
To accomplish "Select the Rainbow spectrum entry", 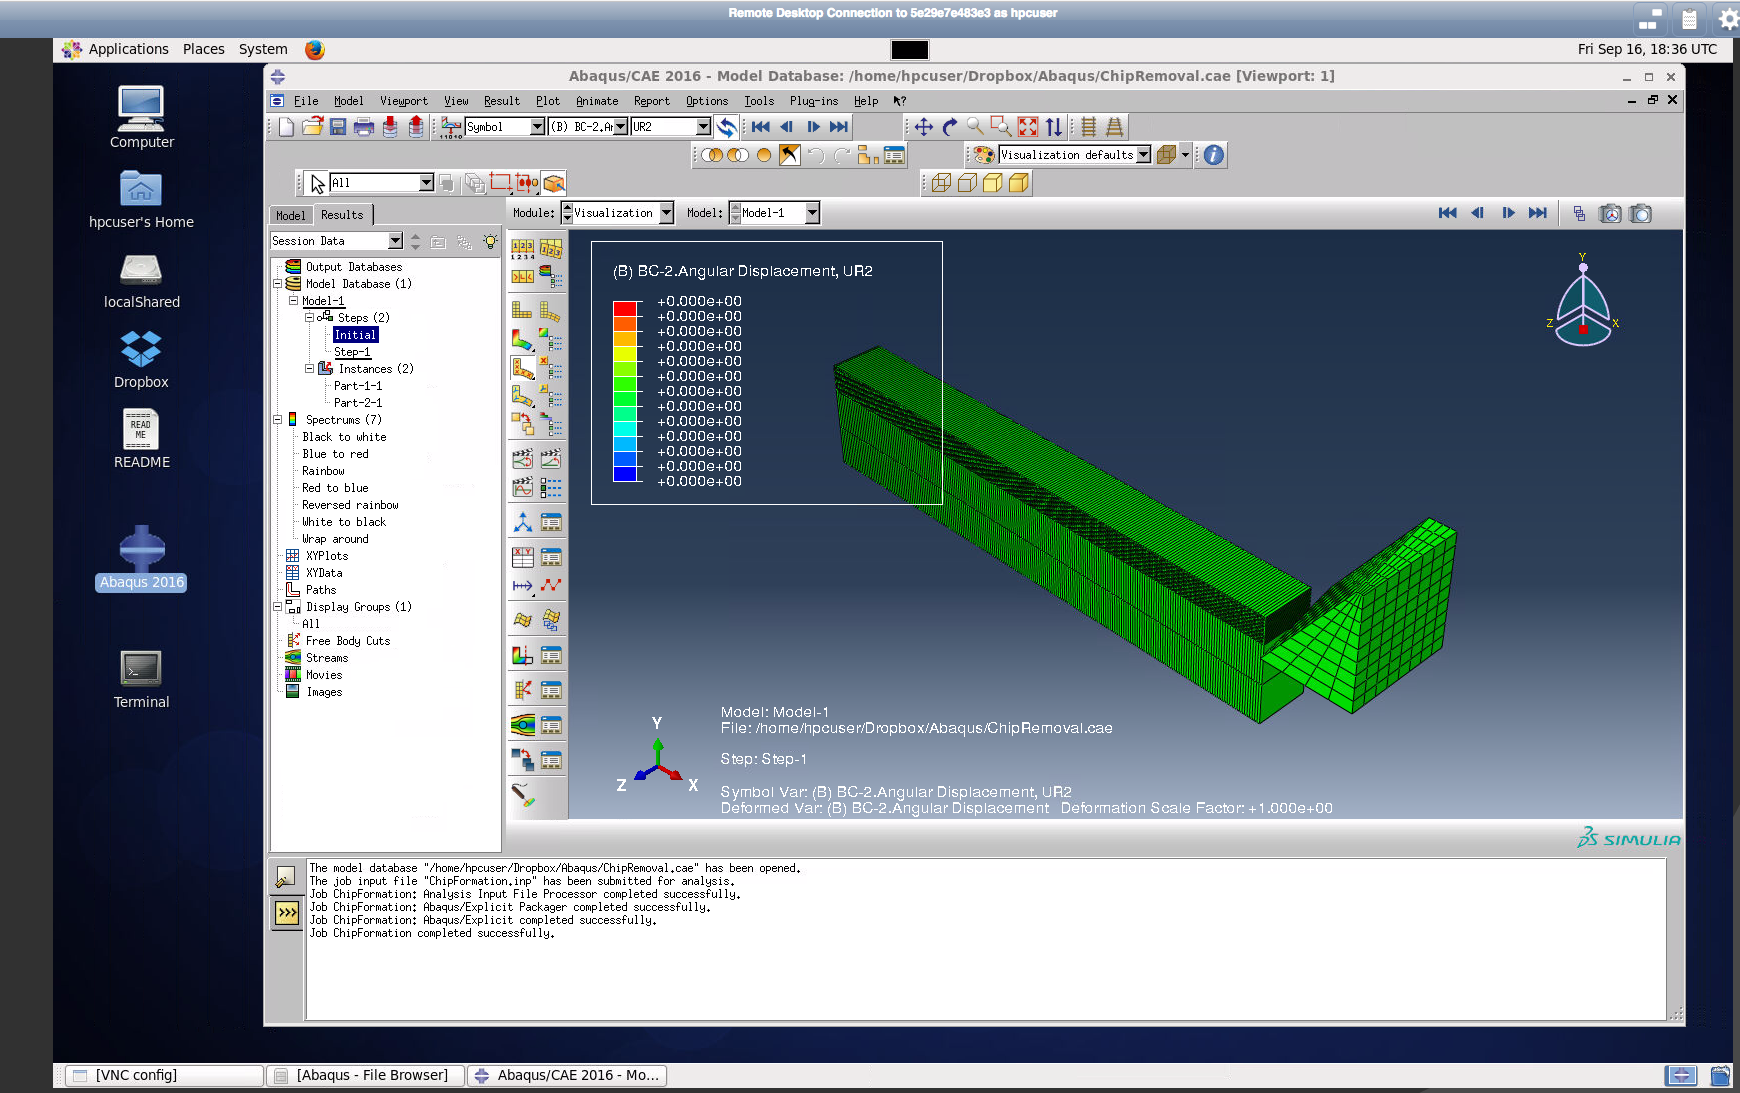I will click(323, 471).
